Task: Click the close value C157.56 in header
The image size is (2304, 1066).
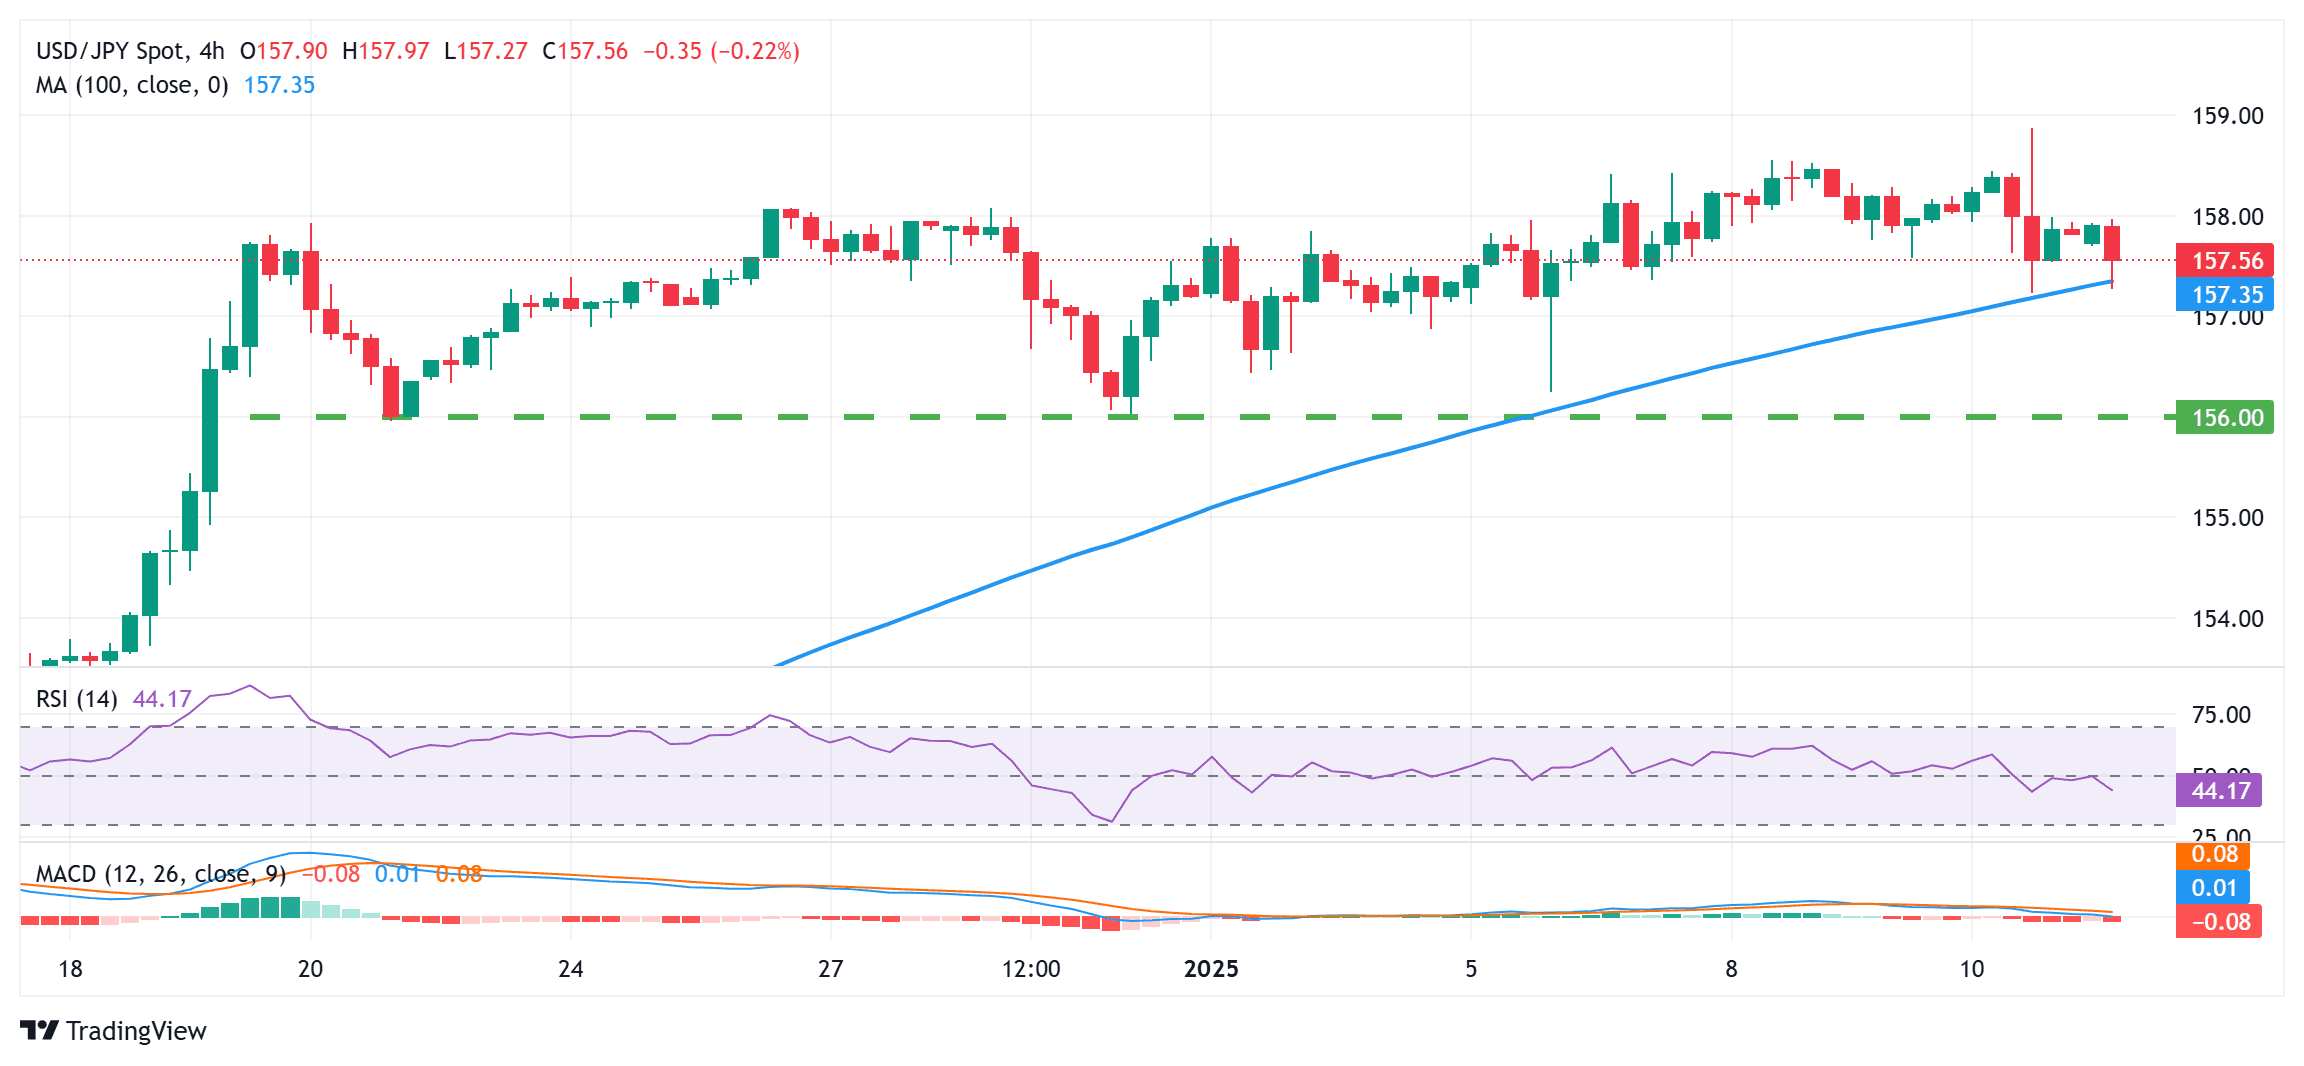Action: 585,51
